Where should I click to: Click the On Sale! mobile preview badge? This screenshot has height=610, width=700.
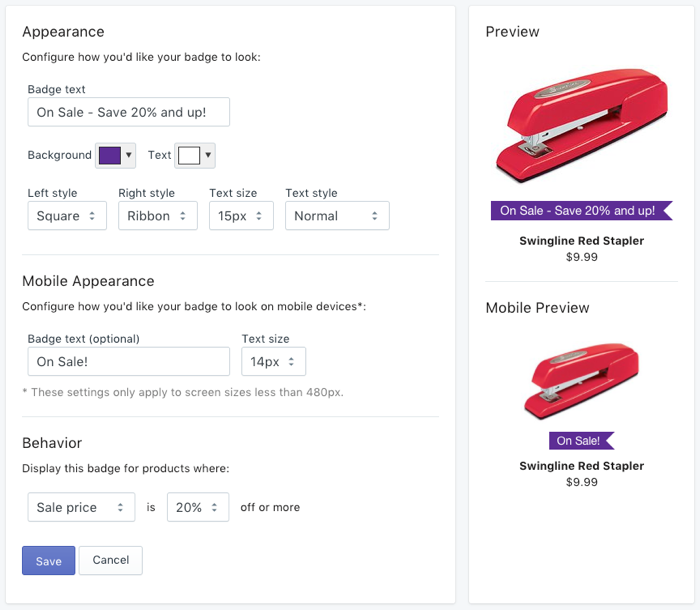(581, 441)
